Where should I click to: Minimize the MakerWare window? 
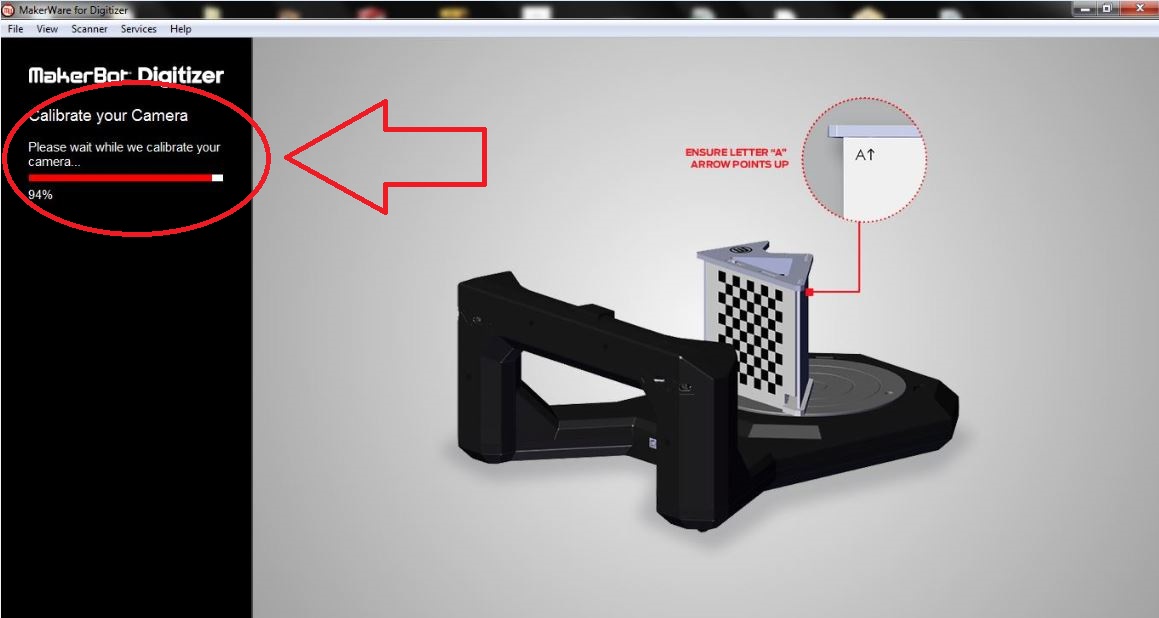tap(1084, 9)
